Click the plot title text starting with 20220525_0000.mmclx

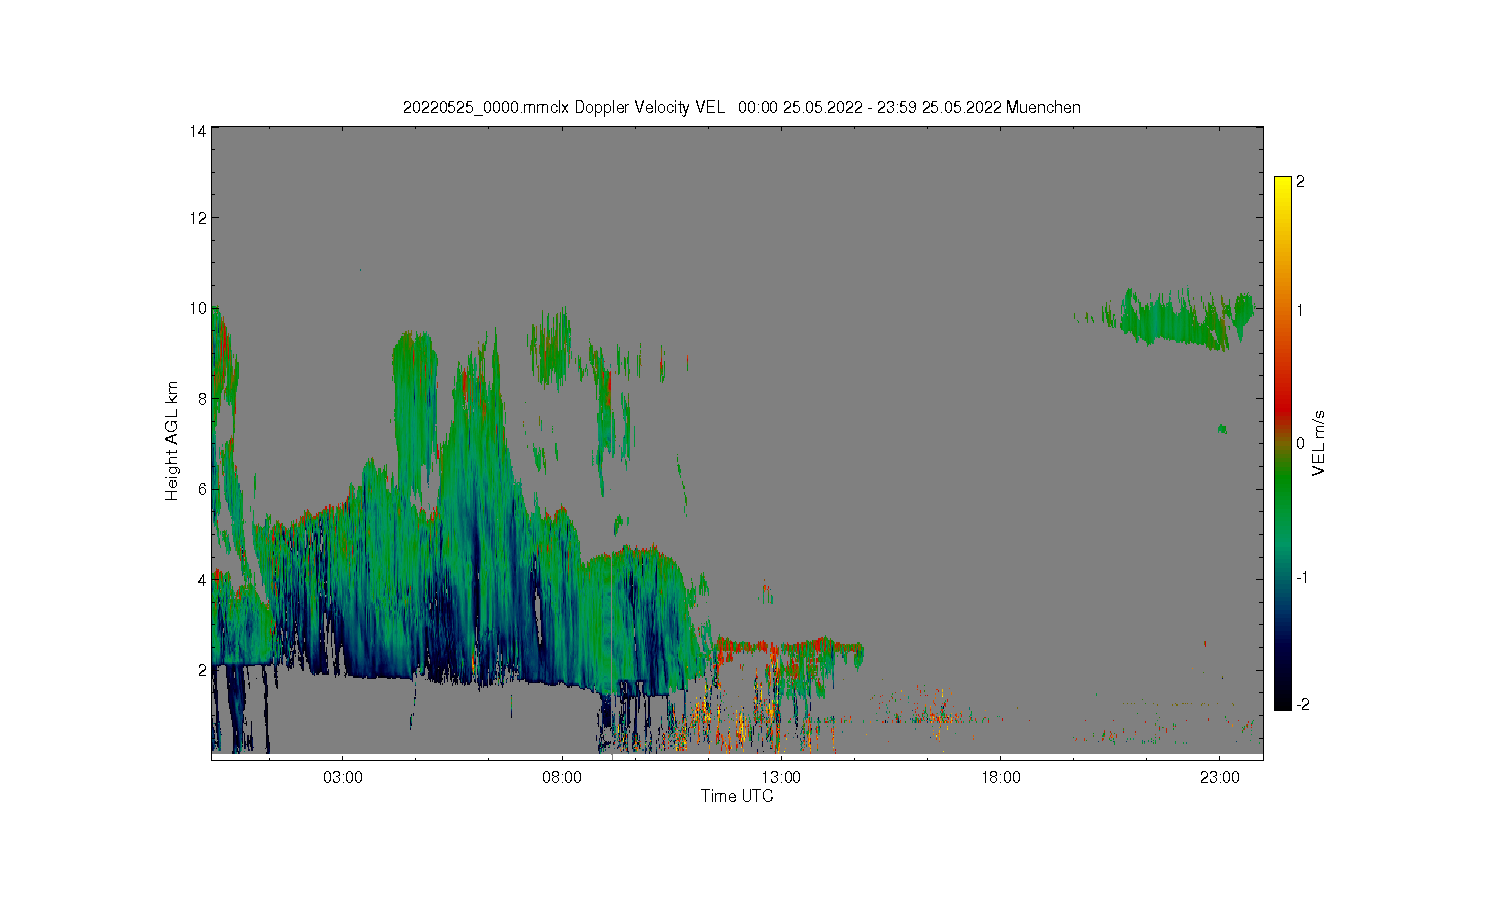click(741, 107)
